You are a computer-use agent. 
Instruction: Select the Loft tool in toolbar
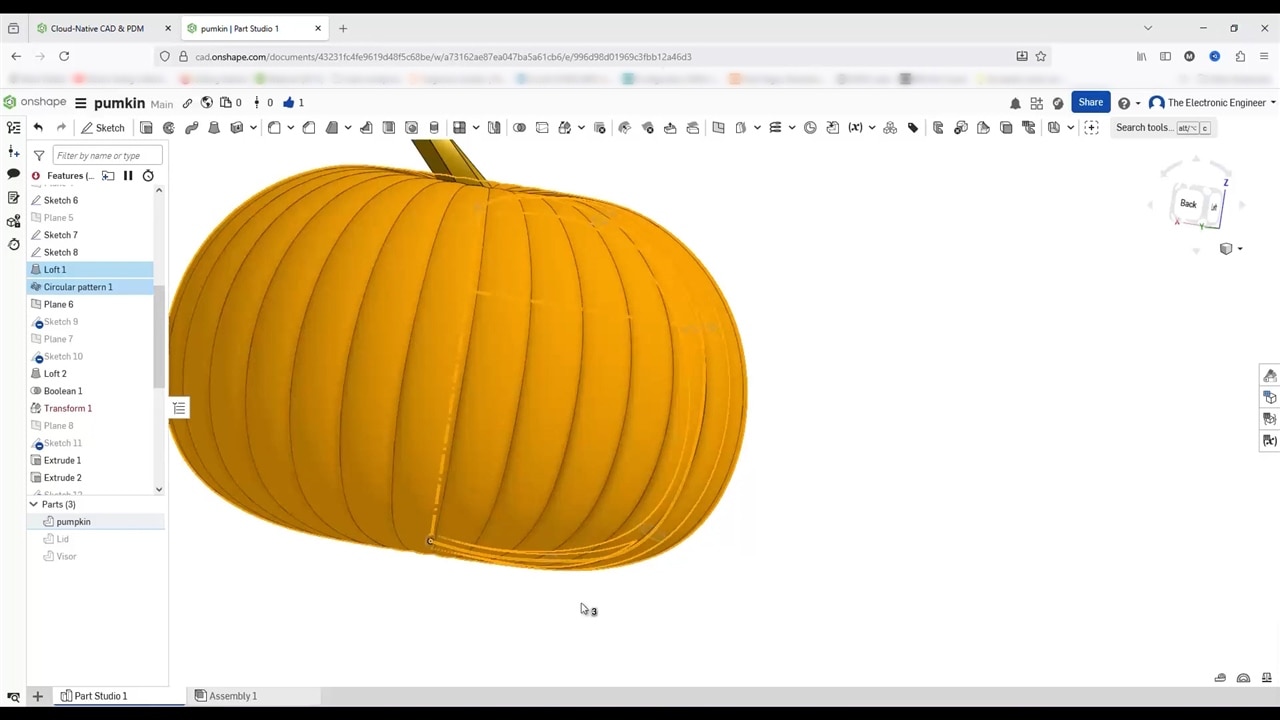tap(214, 127)
